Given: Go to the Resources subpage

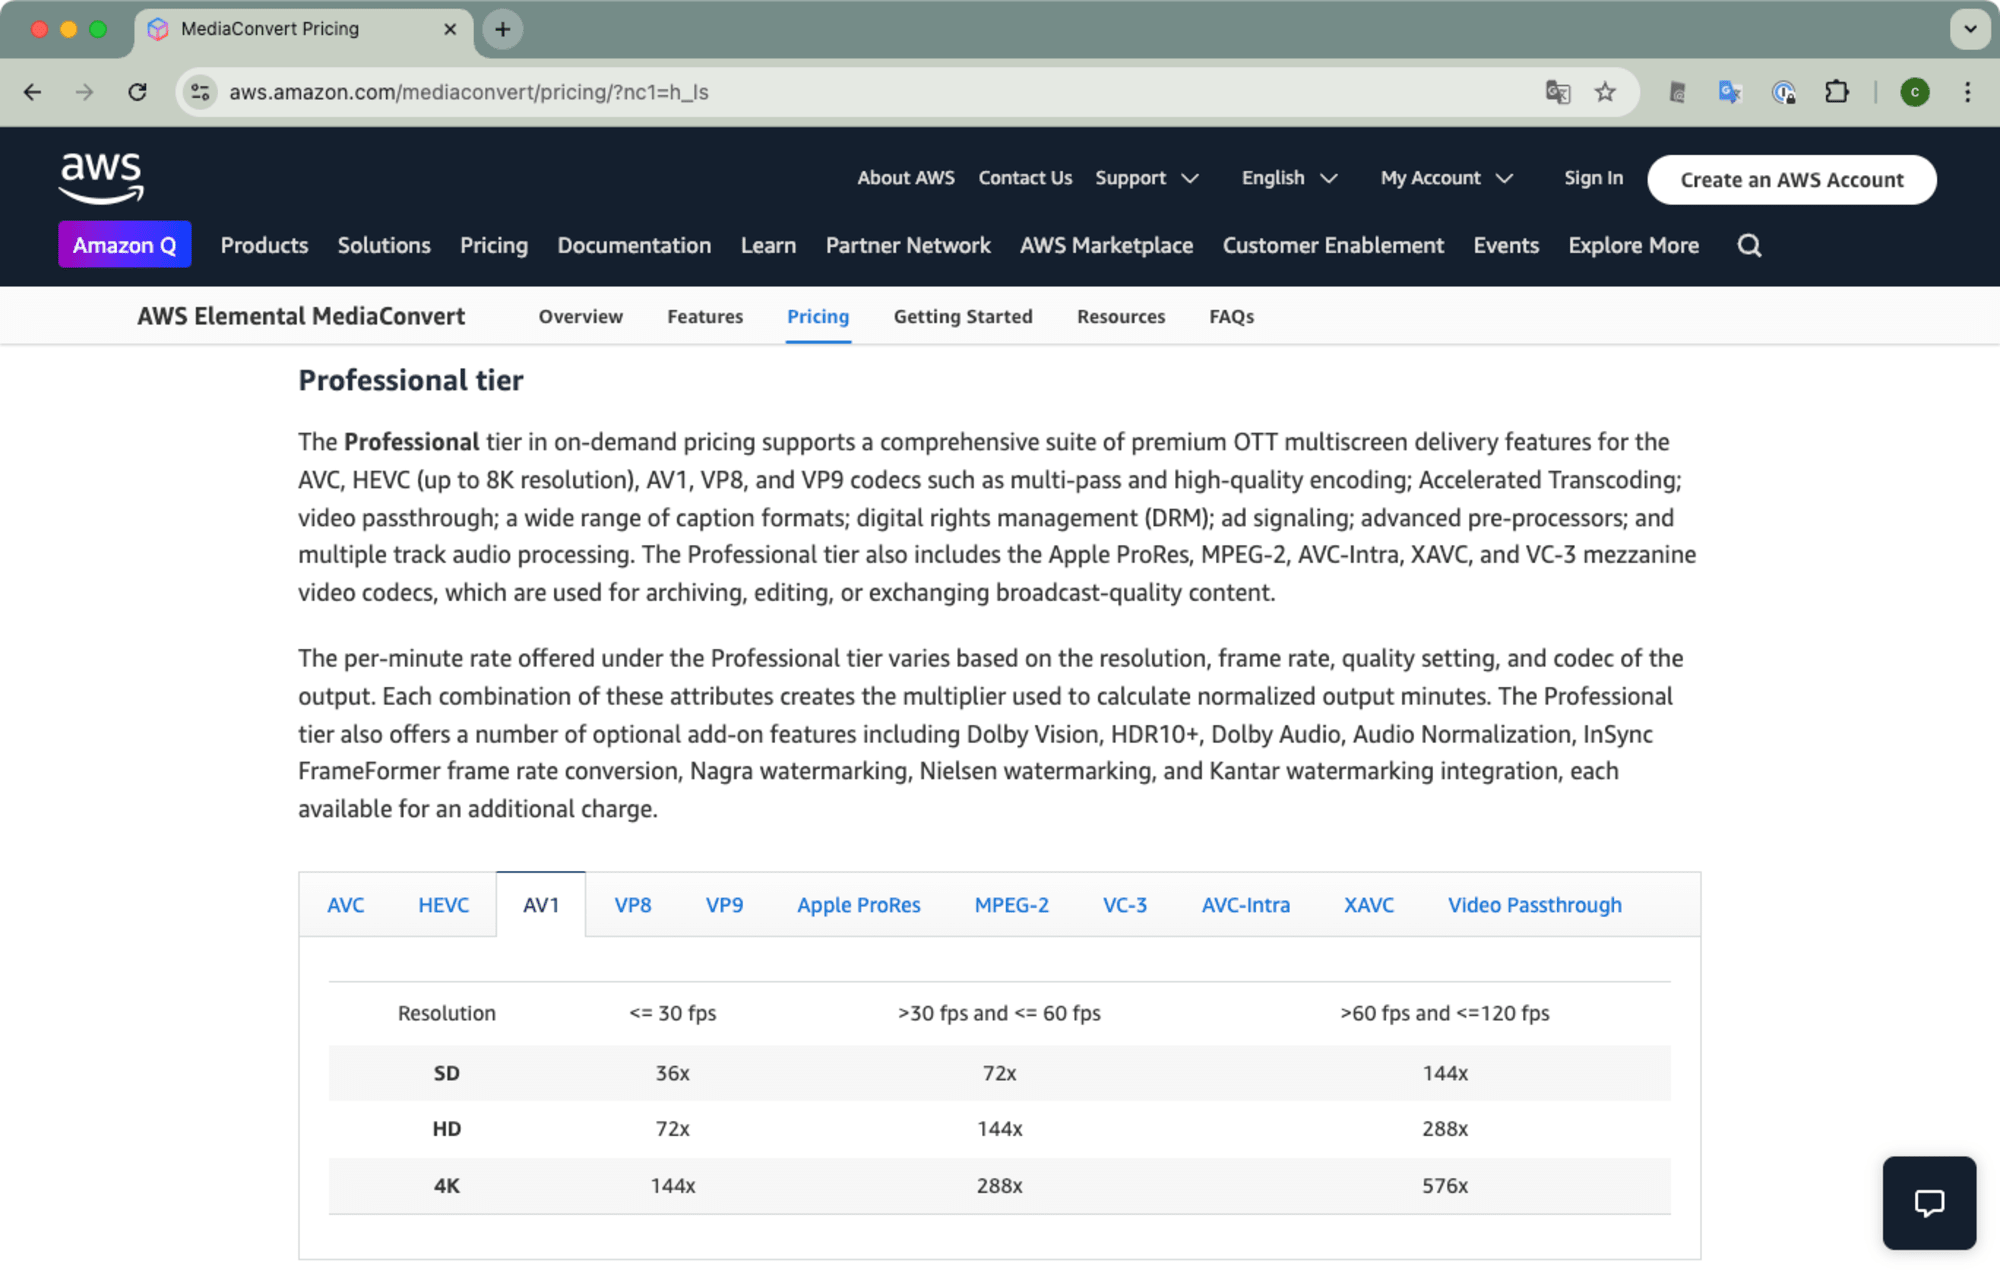Looking at the screenshot, I should click(x=1121, y=316).
